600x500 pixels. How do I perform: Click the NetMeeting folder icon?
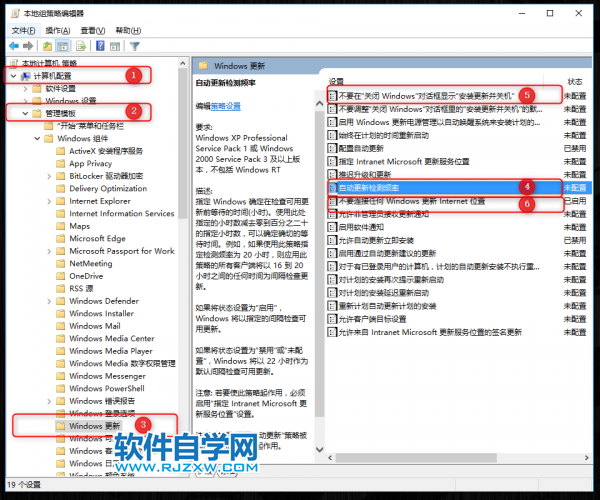60,263
